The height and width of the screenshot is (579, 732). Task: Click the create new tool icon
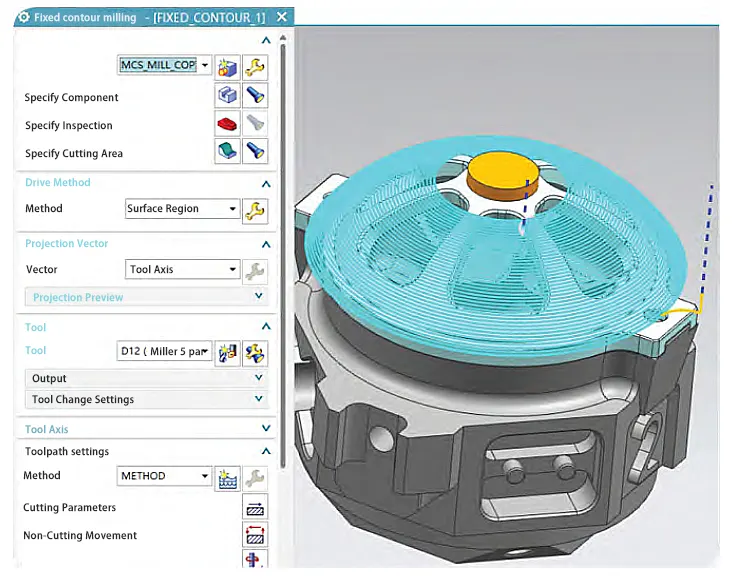(x=227, y=353)
